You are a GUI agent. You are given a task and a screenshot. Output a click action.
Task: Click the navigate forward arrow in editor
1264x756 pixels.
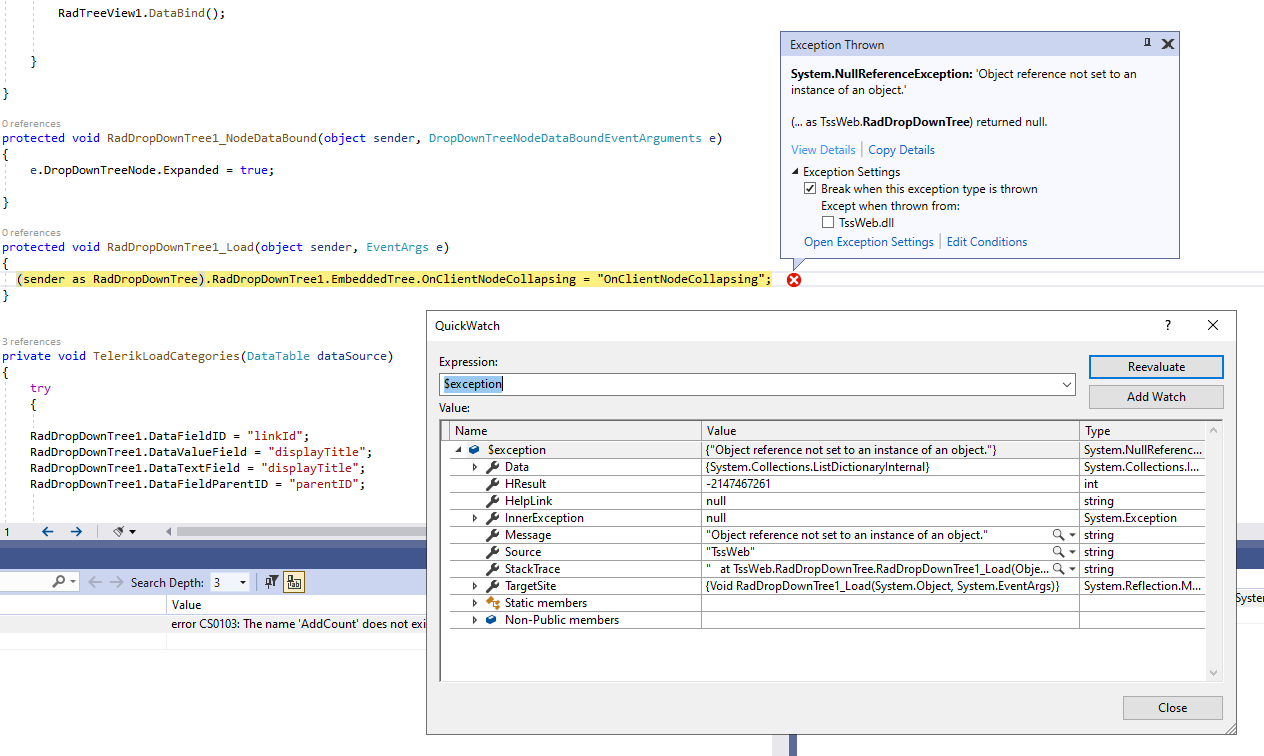(x=76, y=532)
